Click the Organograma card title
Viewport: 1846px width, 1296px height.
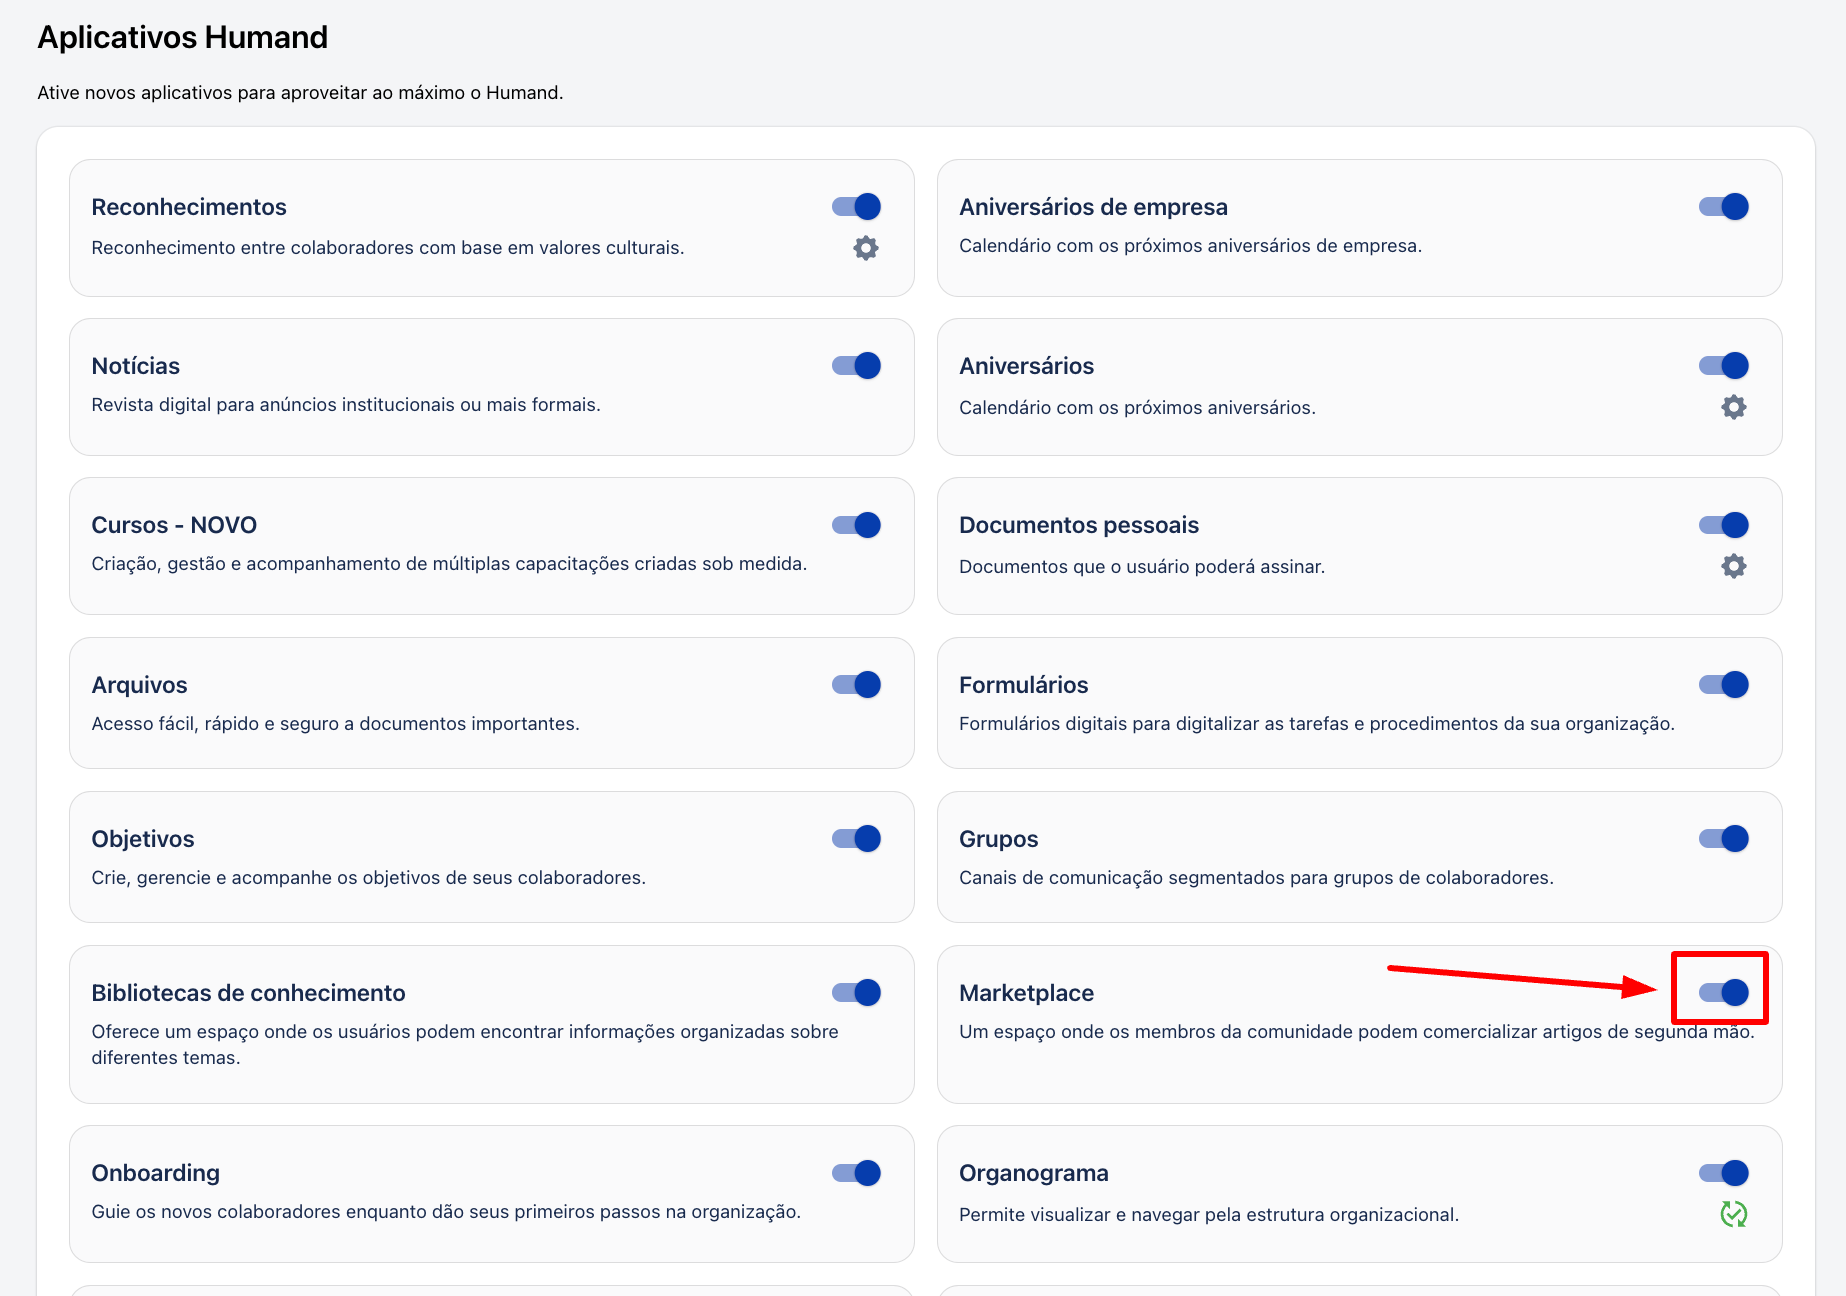[1033, 1173]
